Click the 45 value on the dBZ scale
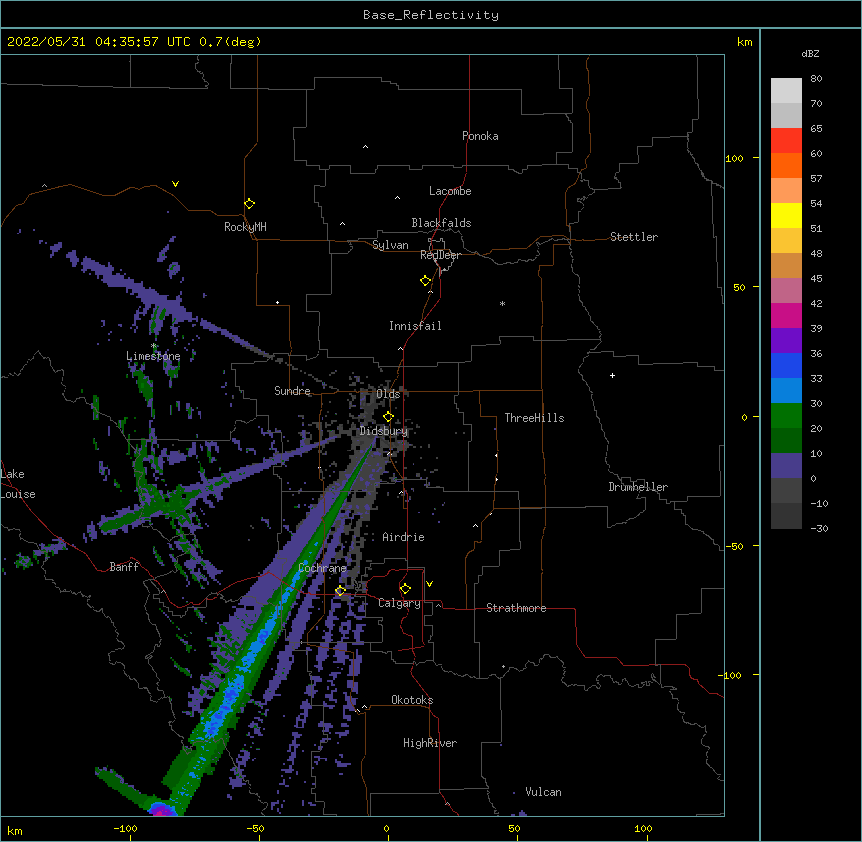The image size is (862, 842). point(816,279)
